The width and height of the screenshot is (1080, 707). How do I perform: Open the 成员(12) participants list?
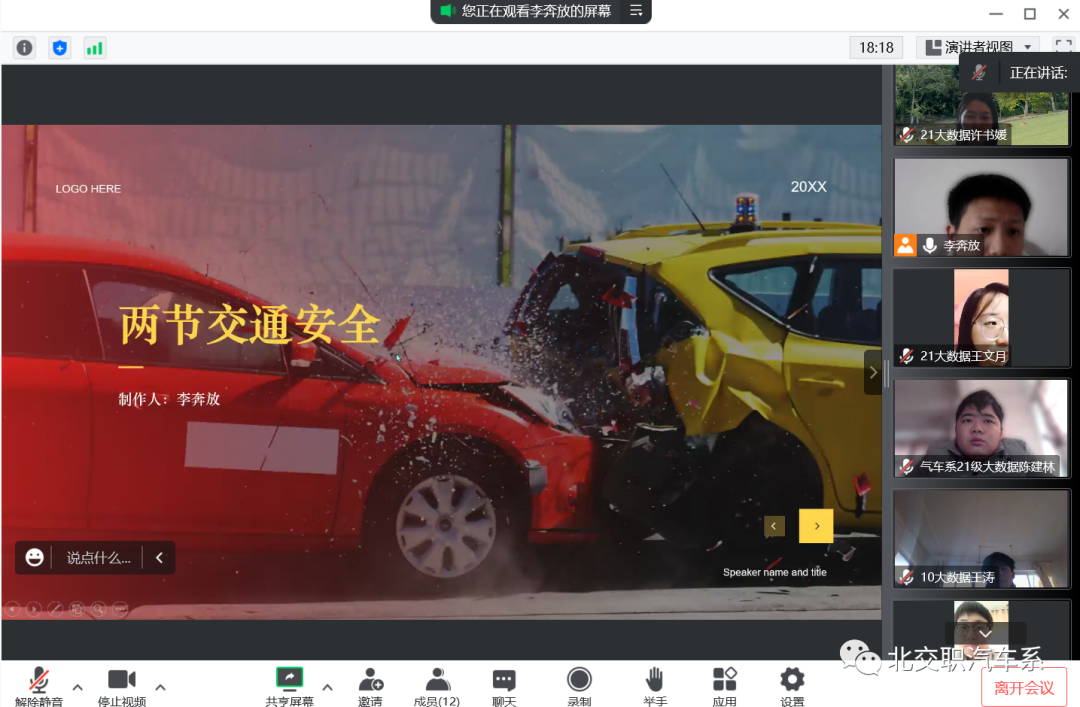click(437, 686)
